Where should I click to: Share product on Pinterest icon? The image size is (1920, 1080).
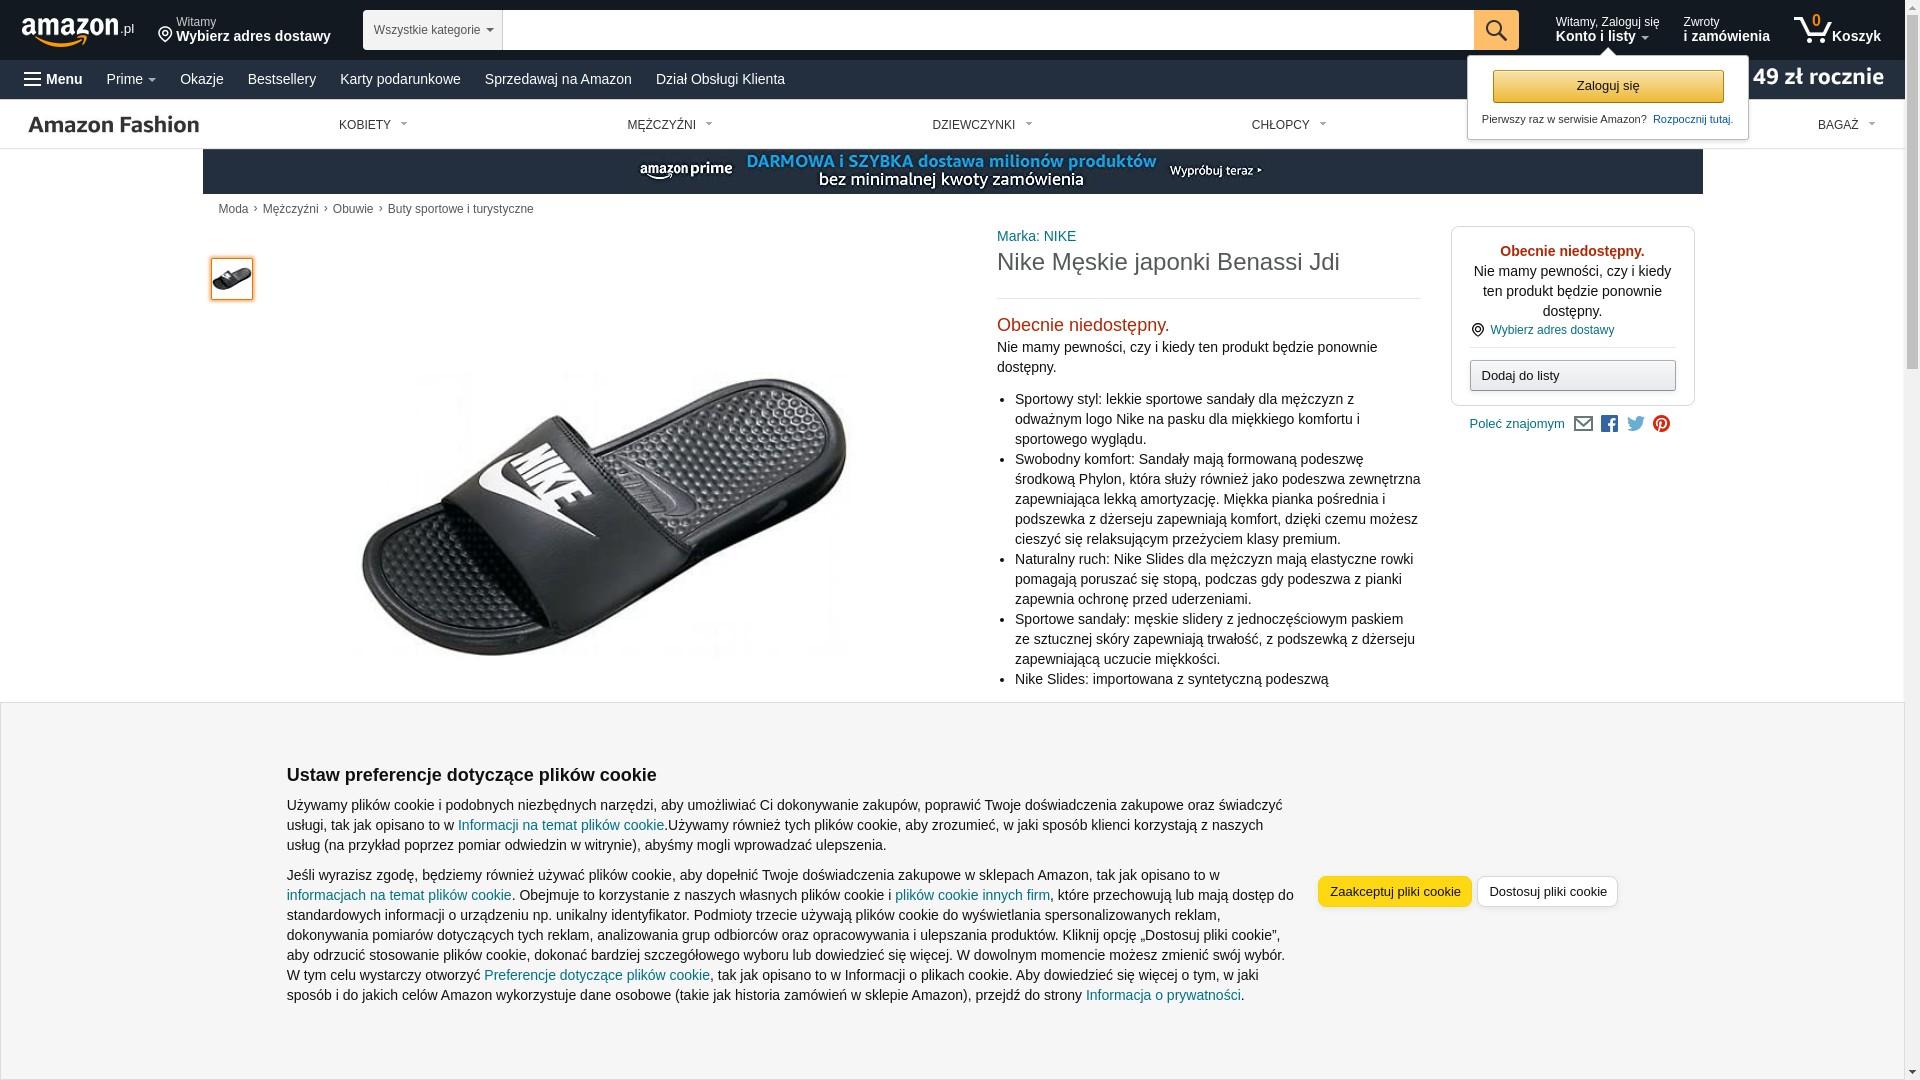coord(1661,424)
